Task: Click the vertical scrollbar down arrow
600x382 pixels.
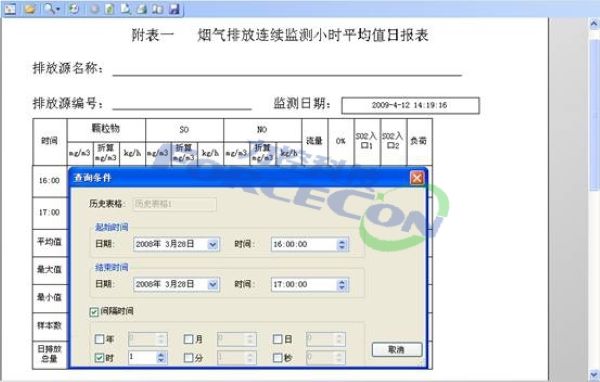Action: pos(594,374)
